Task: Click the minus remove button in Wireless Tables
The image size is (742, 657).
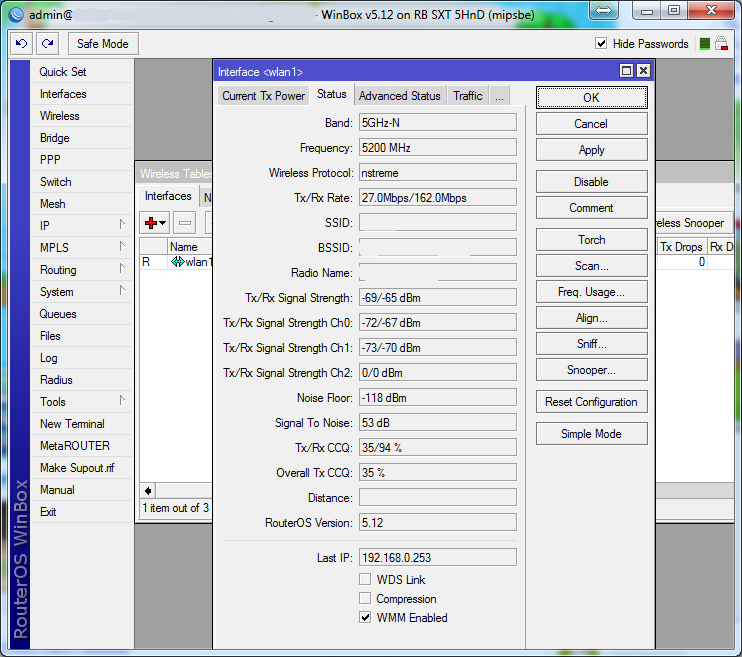Action: pos(185,222)
